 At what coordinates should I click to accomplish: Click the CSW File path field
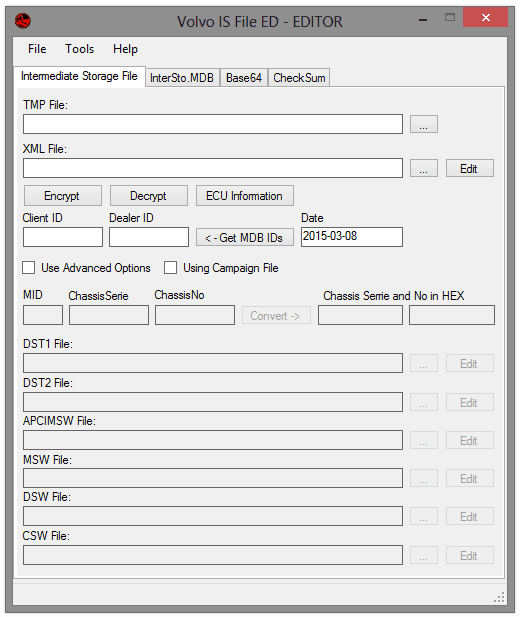point(213,555)
